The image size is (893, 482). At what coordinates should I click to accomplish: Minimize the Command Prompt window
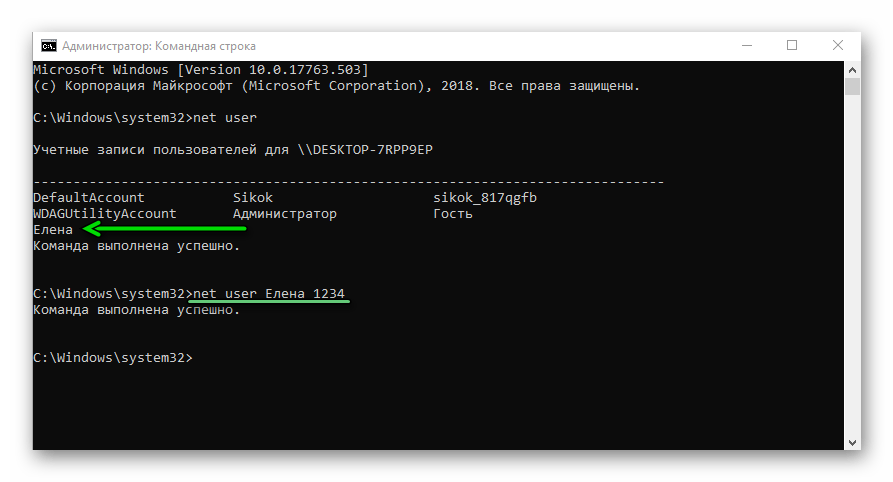[747, 46]
